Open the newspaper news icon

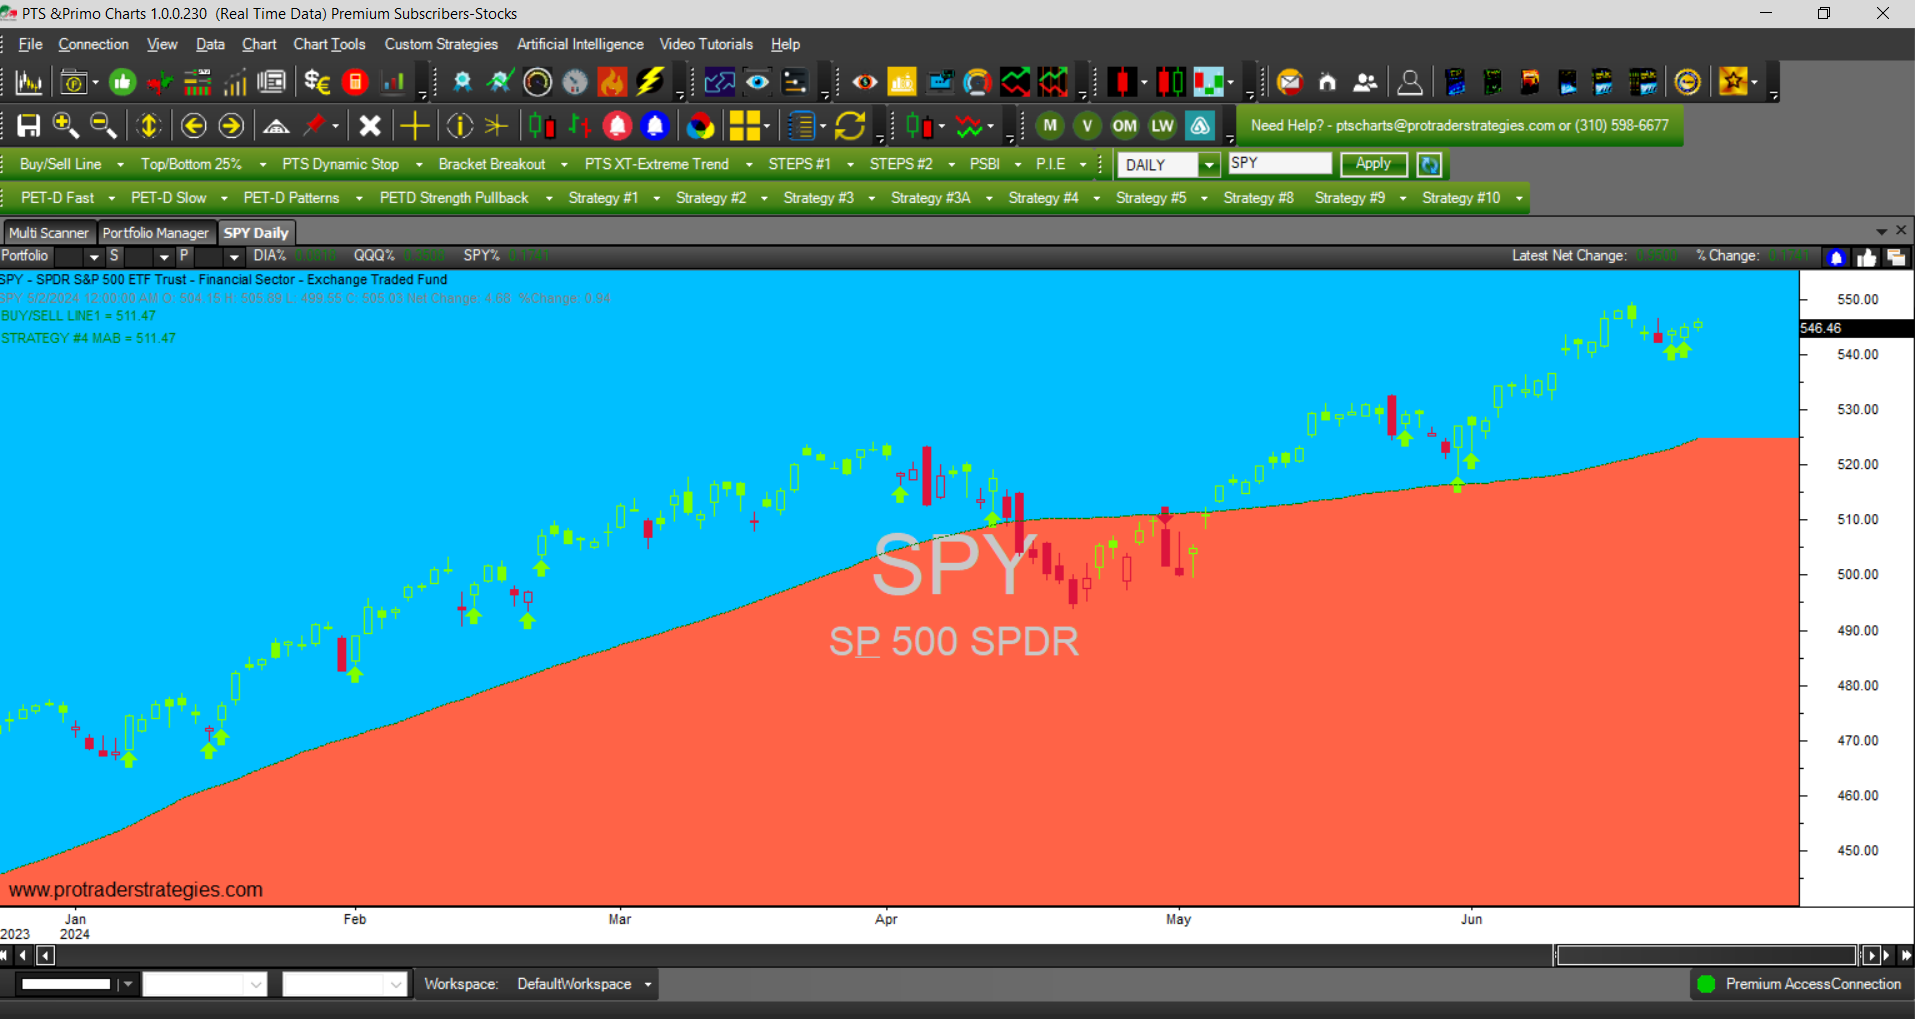point(271,82)
